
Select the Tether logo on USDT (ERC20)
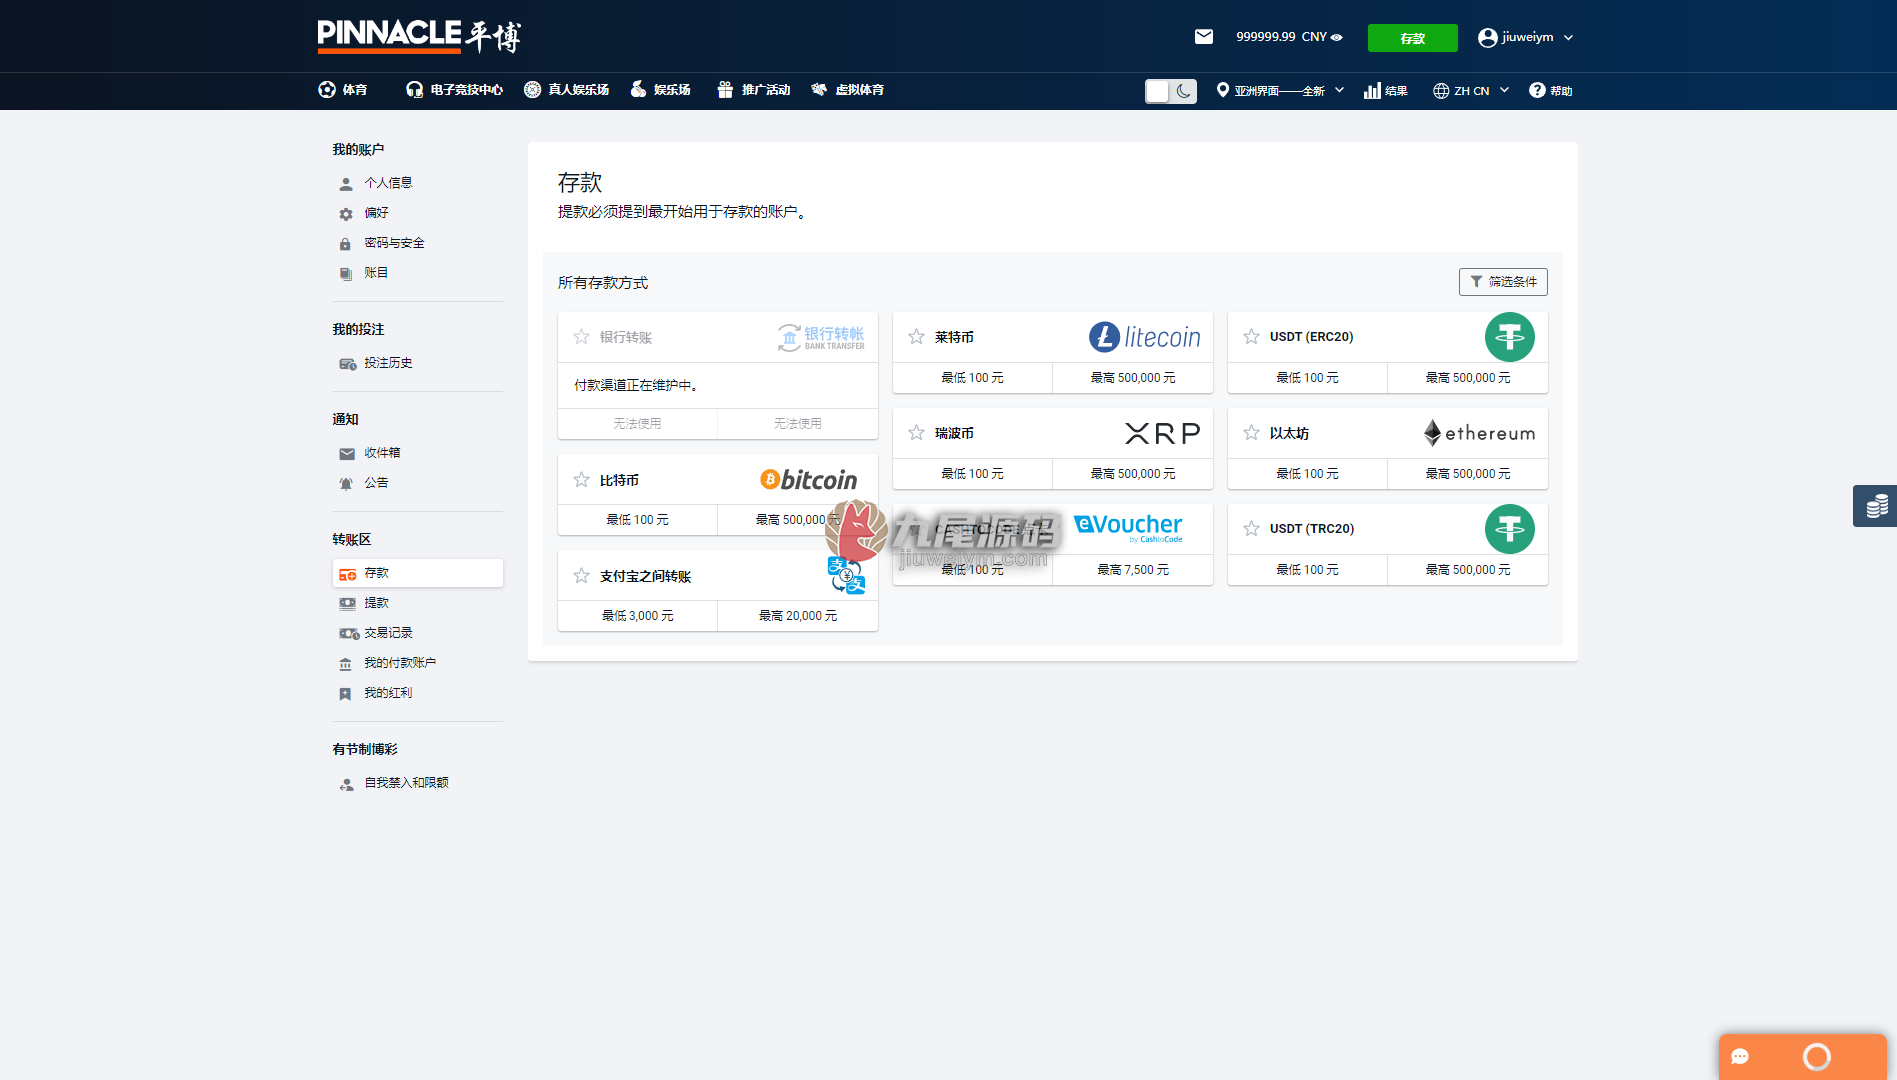[1510, 337]
